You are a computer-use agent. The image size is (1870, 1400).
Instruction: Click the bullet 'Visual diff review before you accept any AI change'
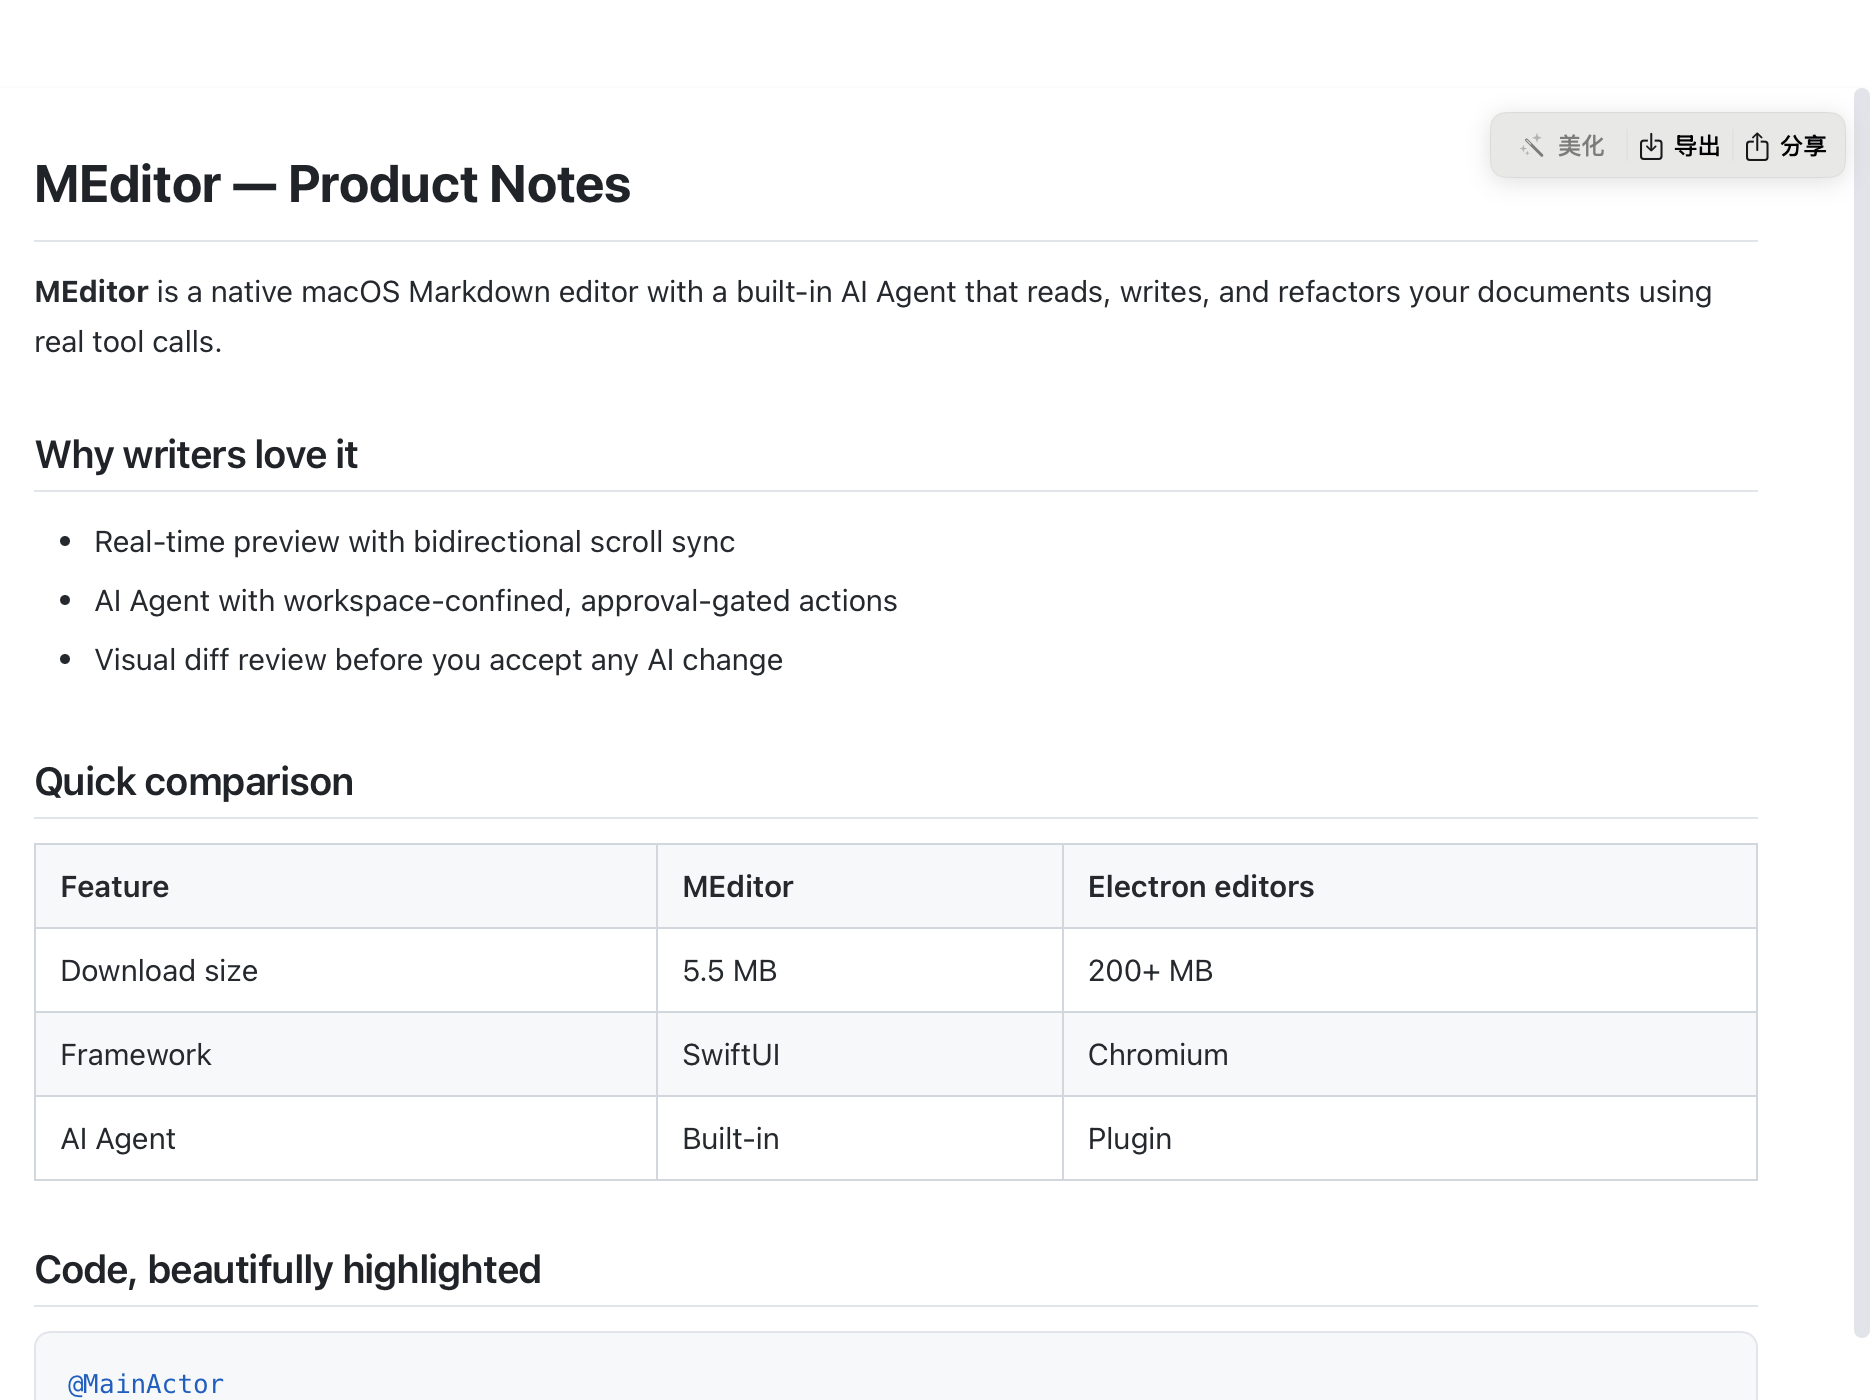pos(438,660)
